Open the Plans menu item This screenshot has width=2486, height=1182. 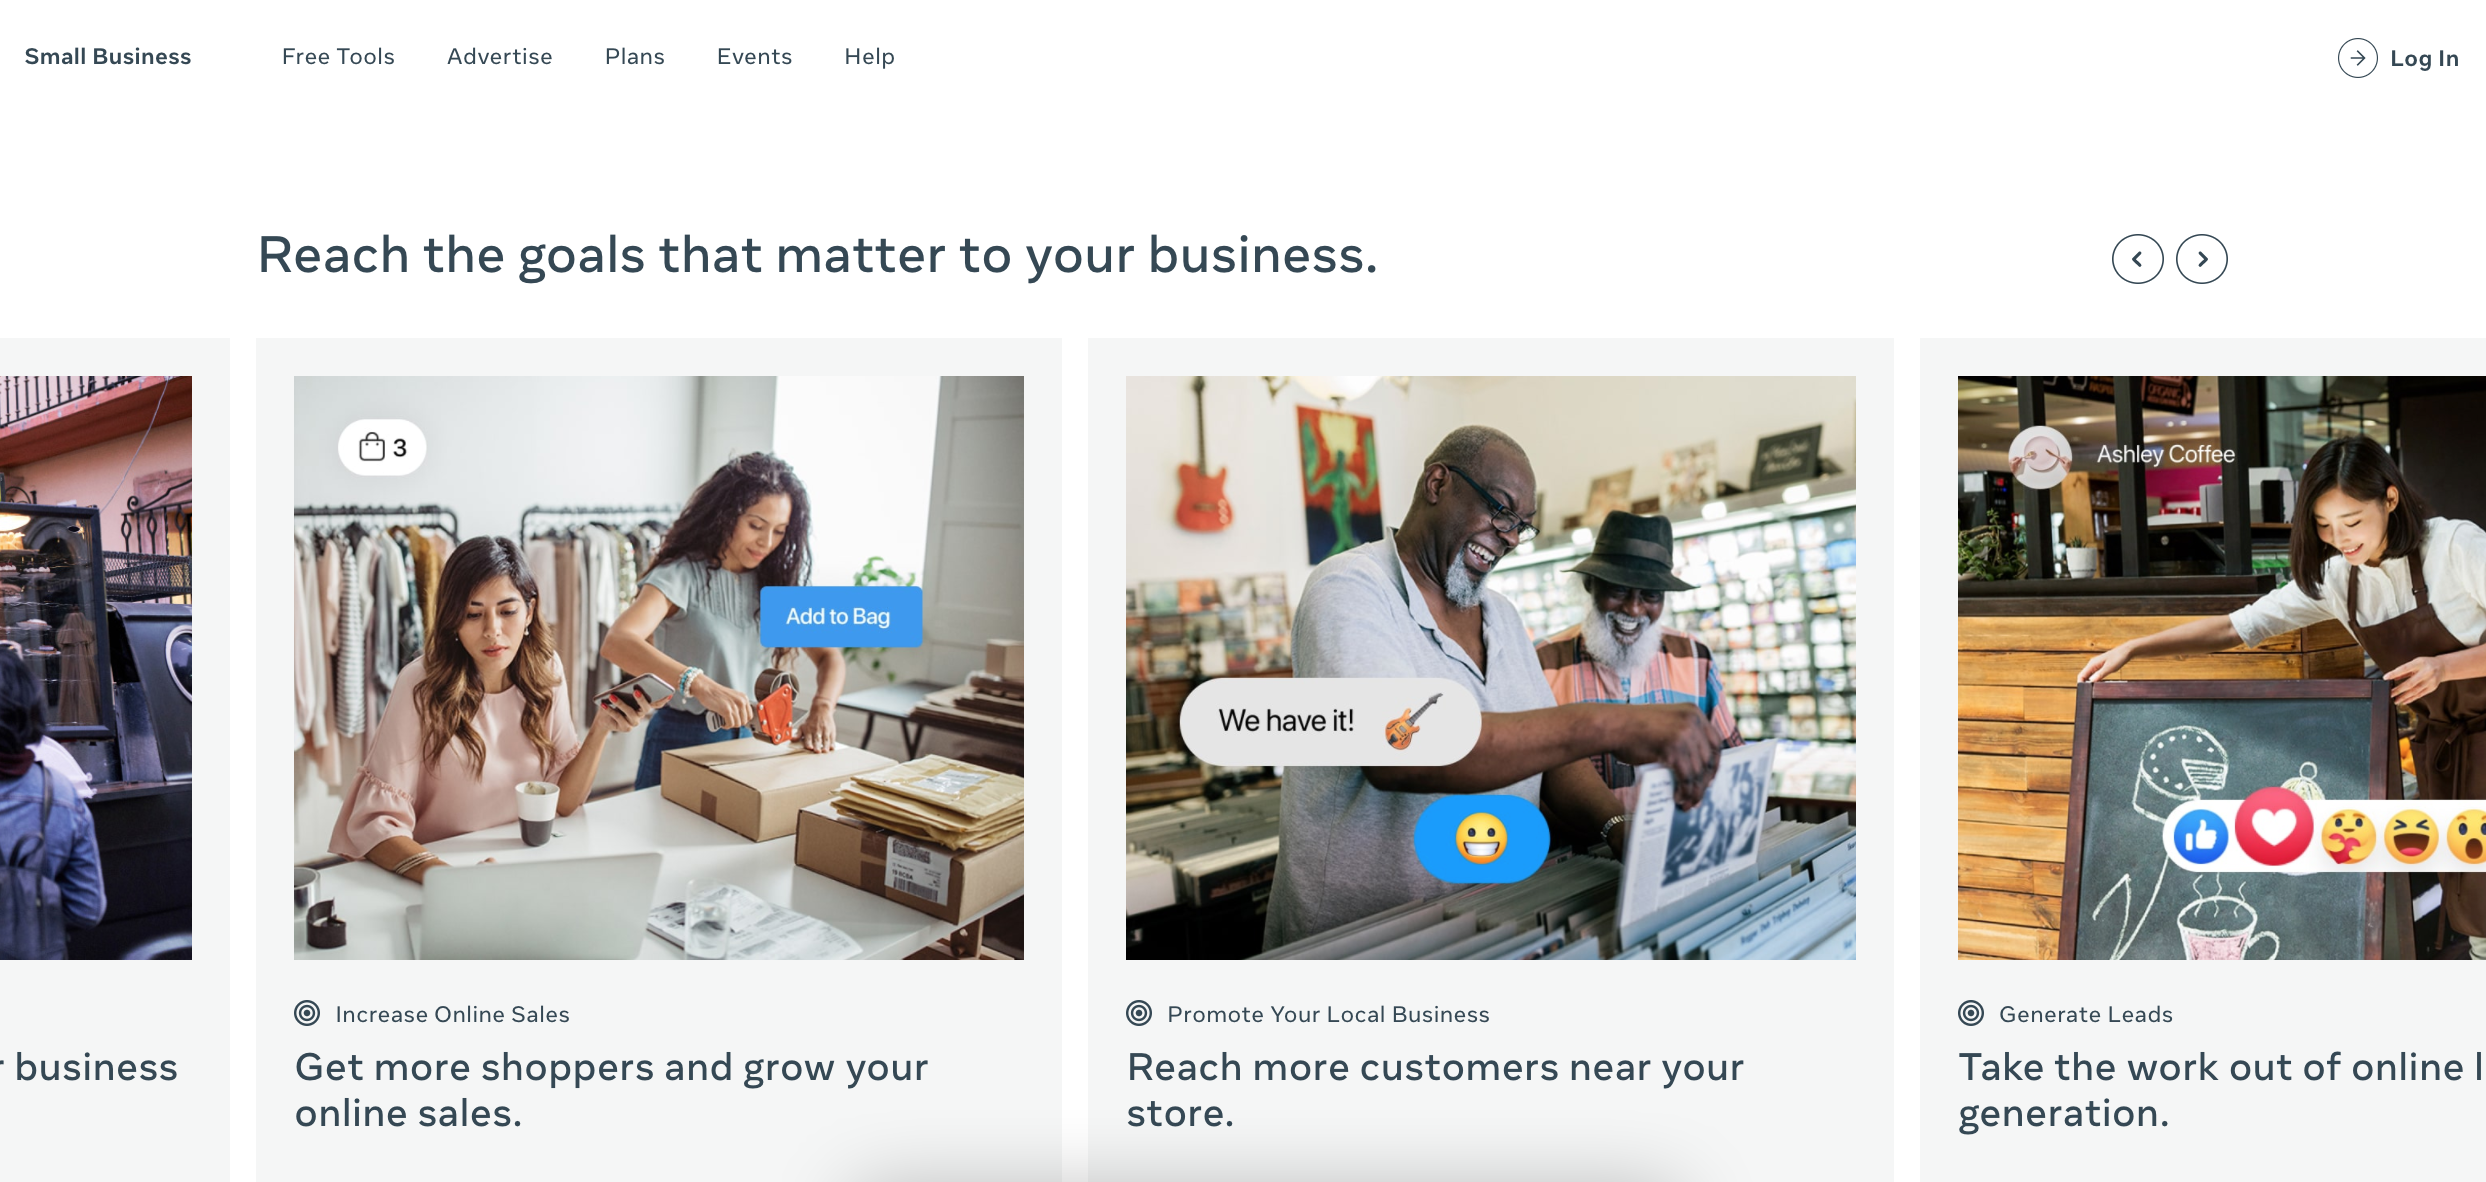pyautogui.click(x=634, y=57)
